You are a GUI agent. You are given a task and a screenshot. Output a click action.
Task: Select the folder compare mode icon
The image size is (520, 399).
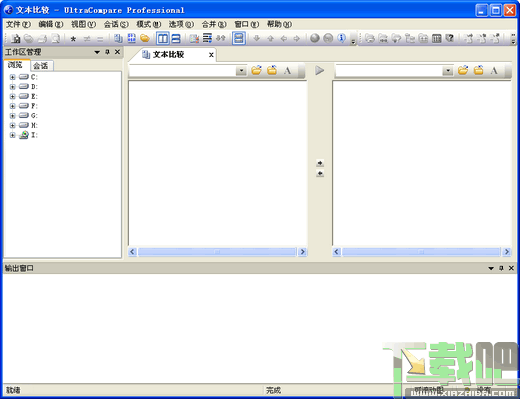145,39
